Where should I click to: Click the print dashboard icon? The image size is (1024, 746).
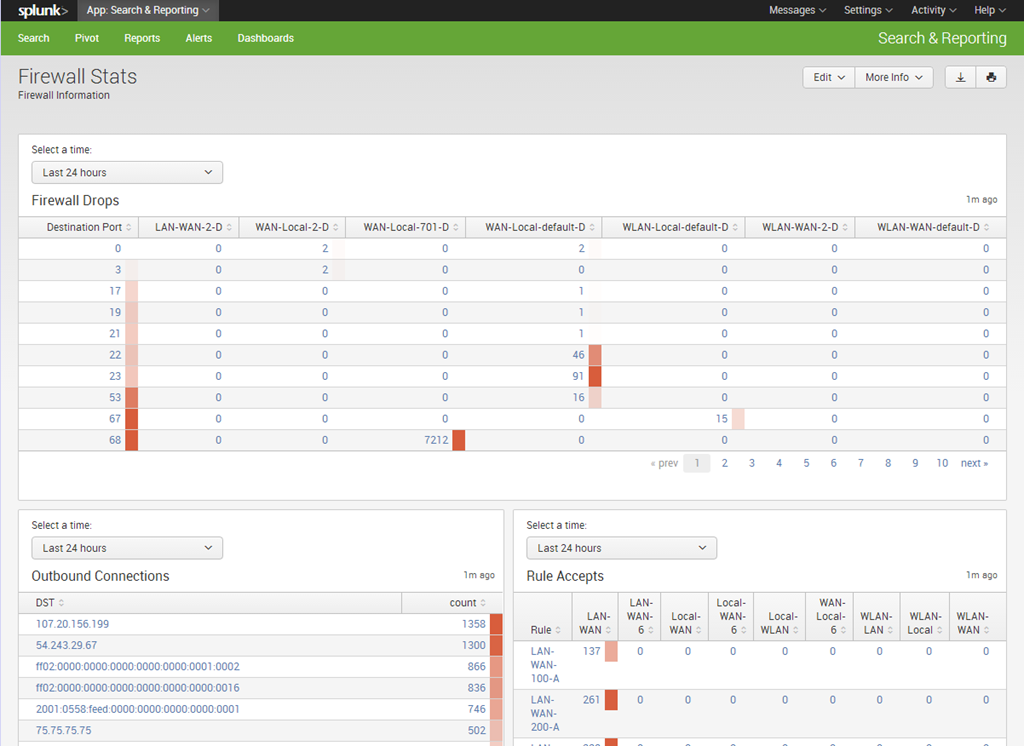tap(991, 77)
